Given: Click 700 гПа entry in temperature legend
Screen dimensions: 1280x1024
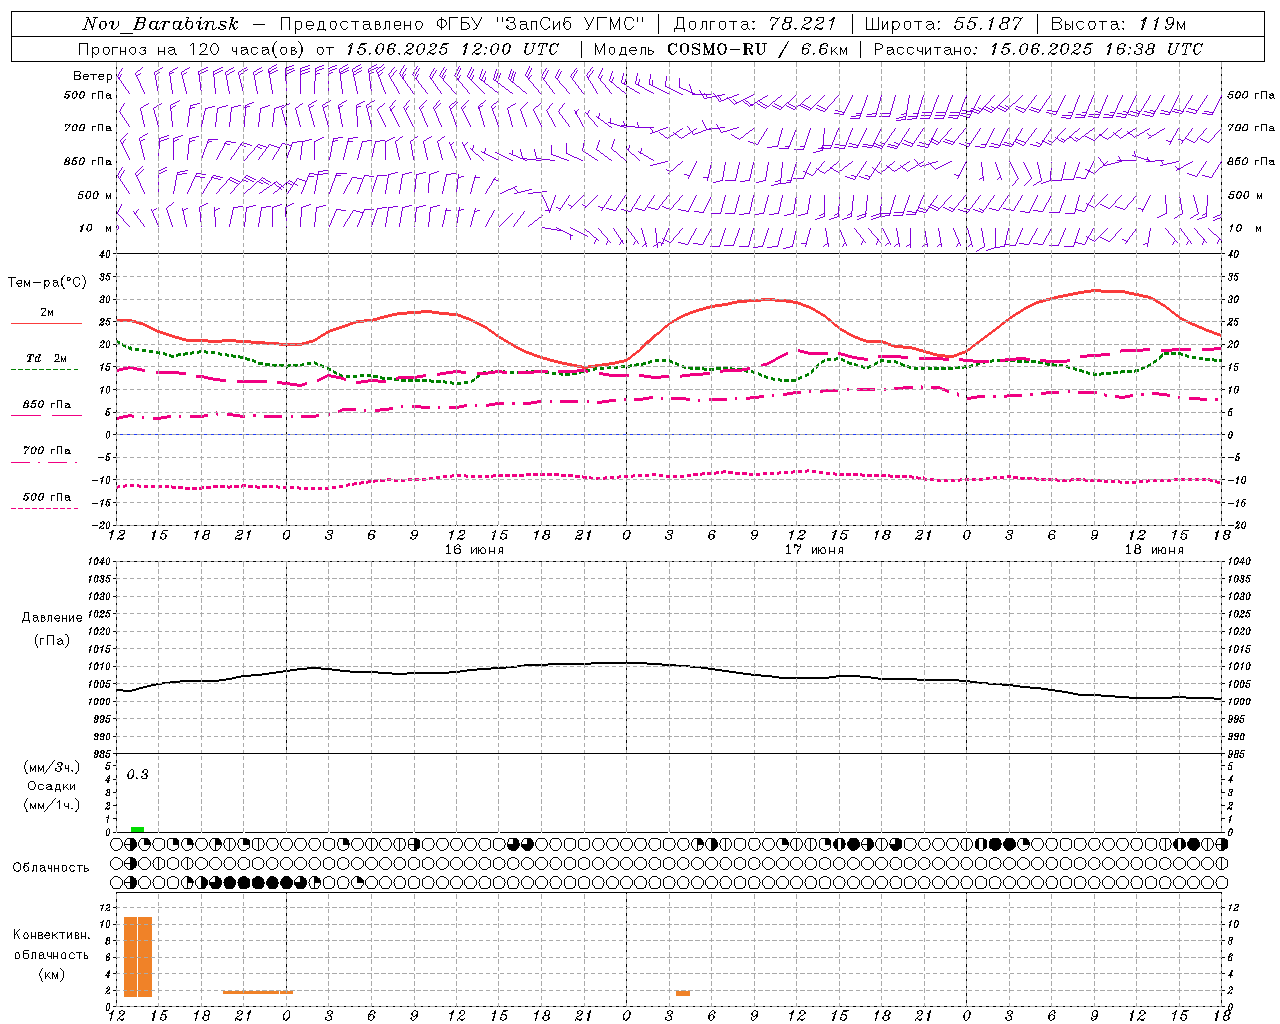Looking at the screenshot, I should tap(47, 450).
